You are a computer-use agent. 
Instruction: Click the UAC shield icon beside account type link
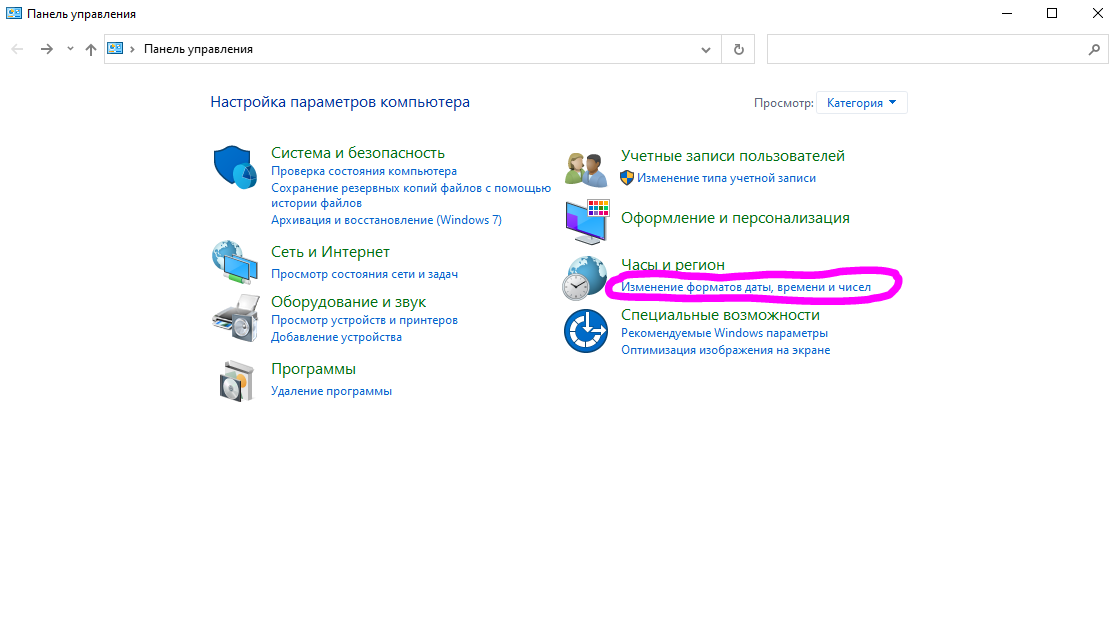click(x=627, y=178)
